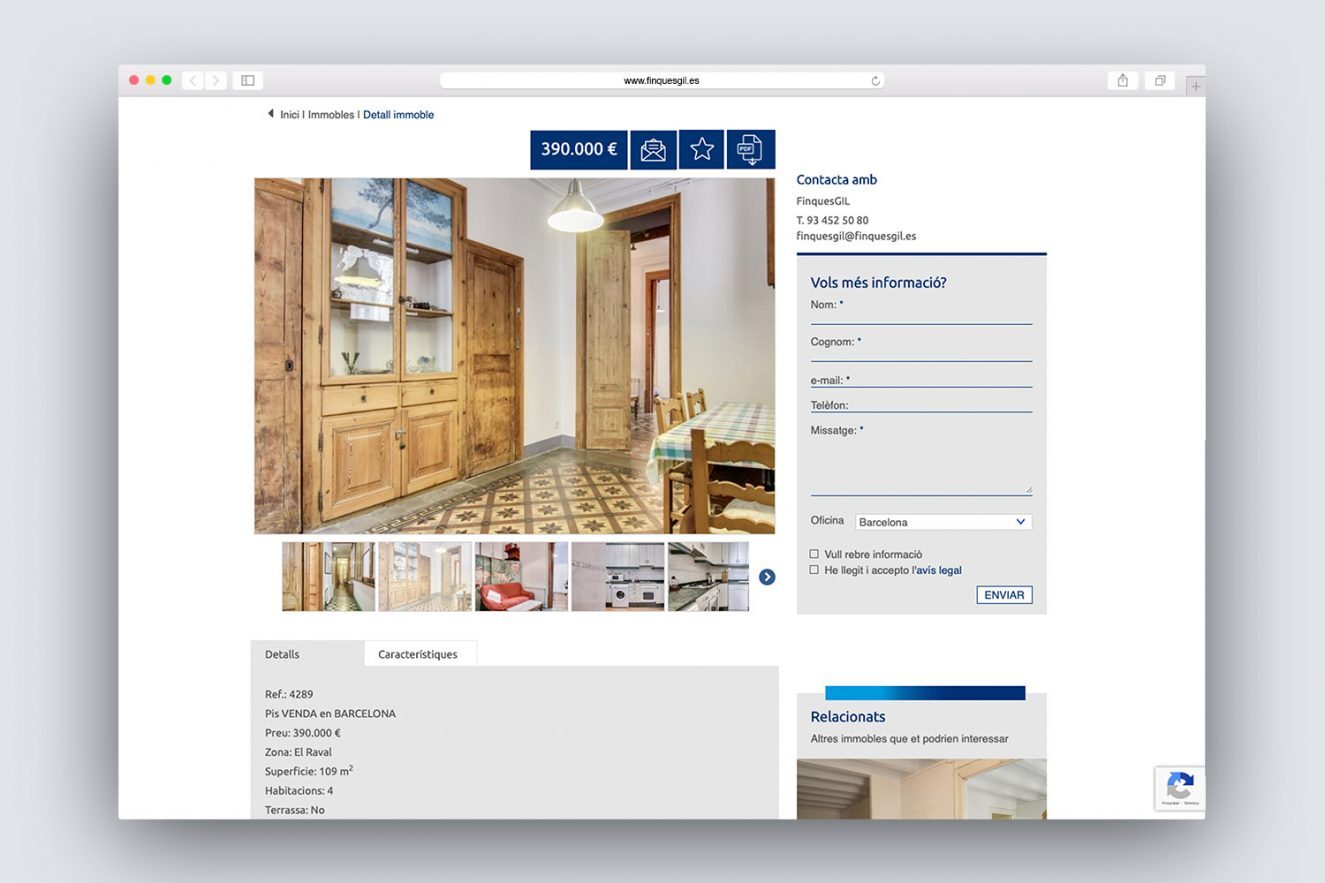
Task: Click the reload icon in the address bar
Action: 875,80
